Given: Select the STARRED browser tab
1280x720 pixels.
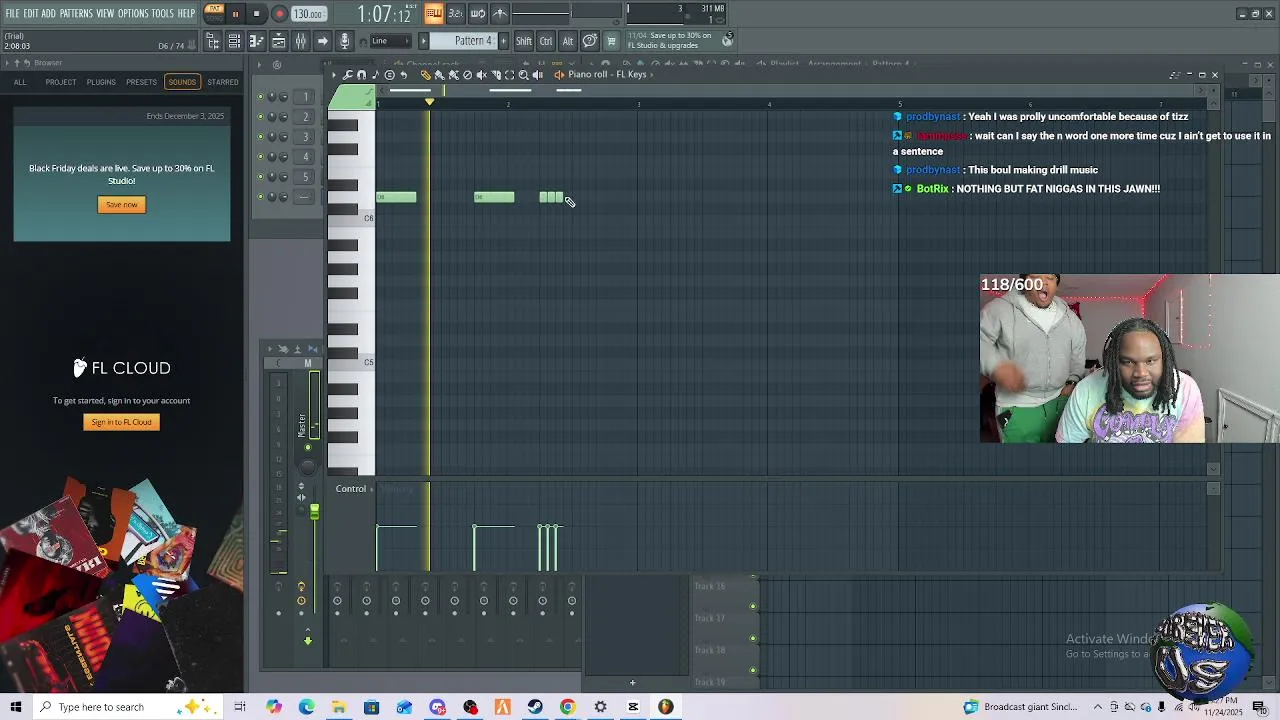Looking at the screenshot, I should click(x=223, y=82).
